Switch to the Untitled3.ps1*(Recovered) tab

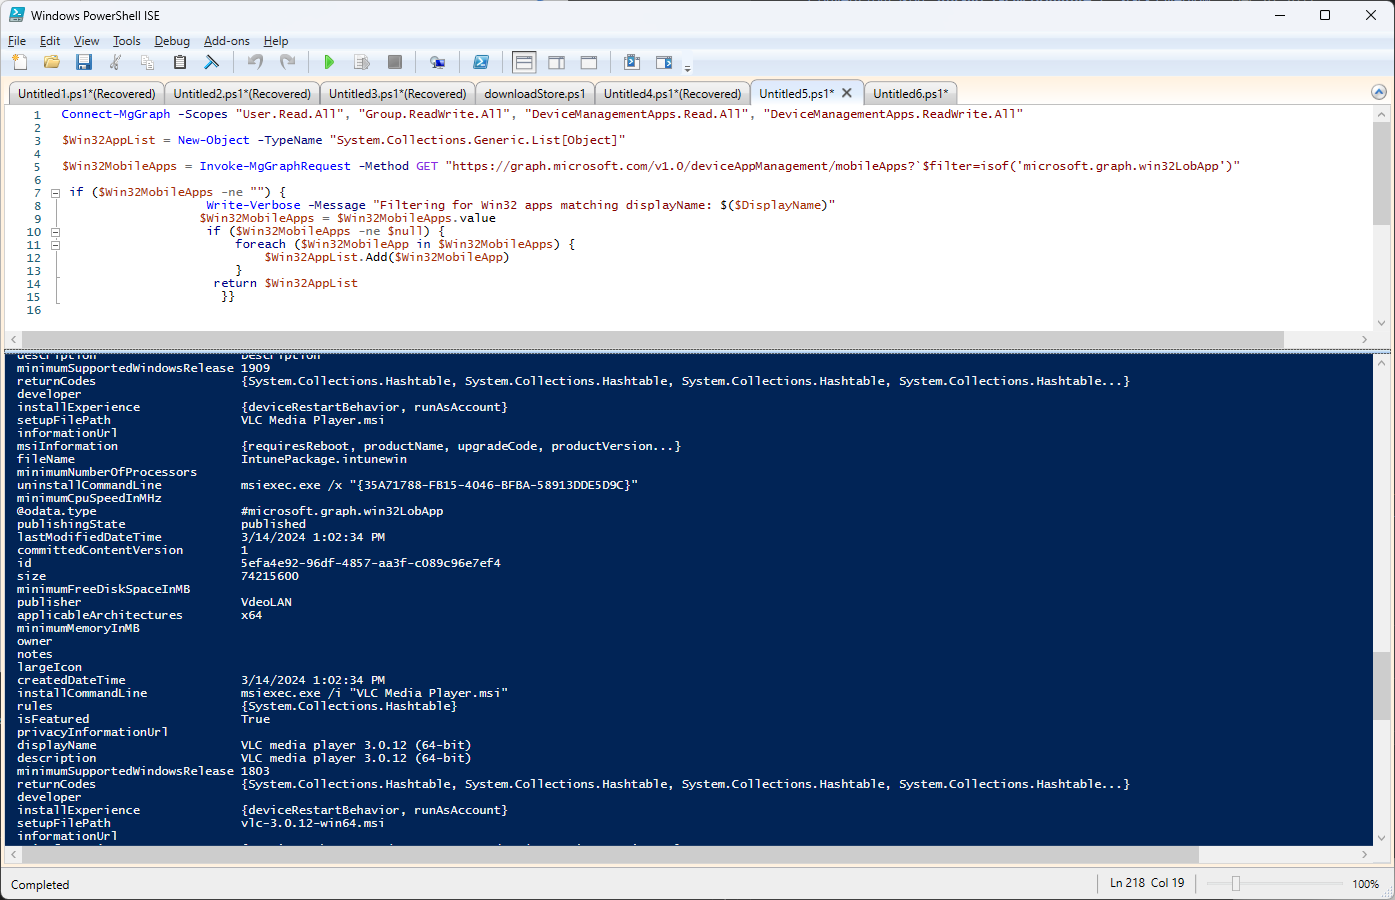(398, 93)
